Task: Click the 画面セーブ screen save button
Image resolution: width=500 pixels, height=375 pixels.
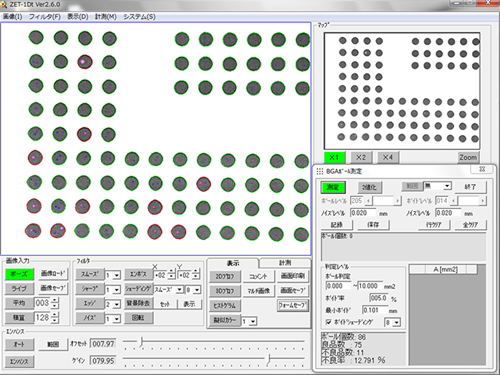Action: [x=292, y=291]
